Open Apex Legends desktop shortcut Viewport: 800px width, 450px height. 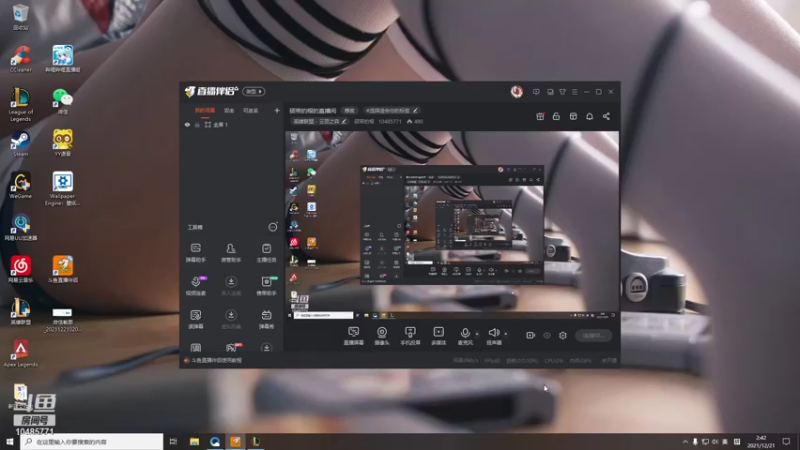(20, 354)
